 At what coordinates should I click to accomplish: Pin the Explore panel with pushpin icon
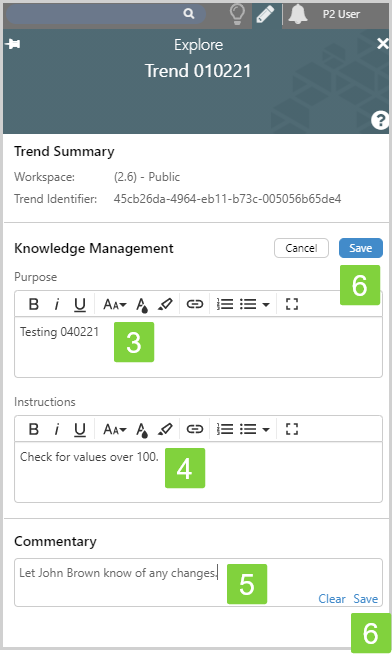[x=13, y=43]
